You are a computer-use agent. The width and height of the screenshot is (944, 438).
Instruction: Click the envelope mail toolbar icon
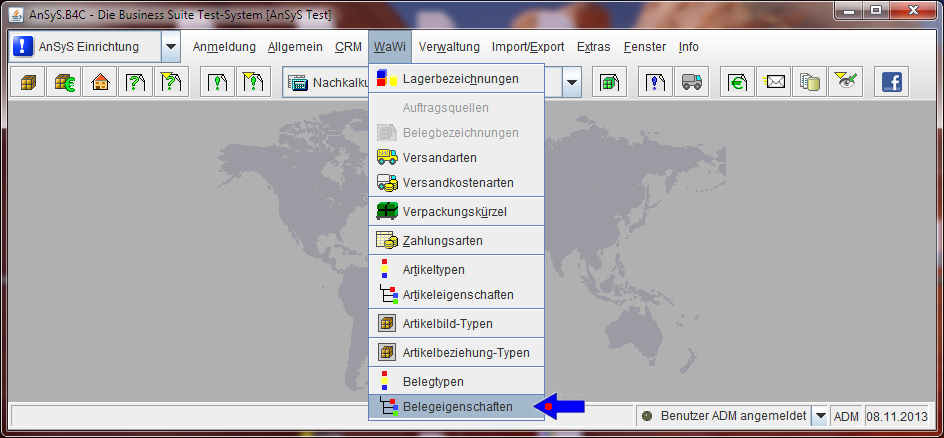774,83
